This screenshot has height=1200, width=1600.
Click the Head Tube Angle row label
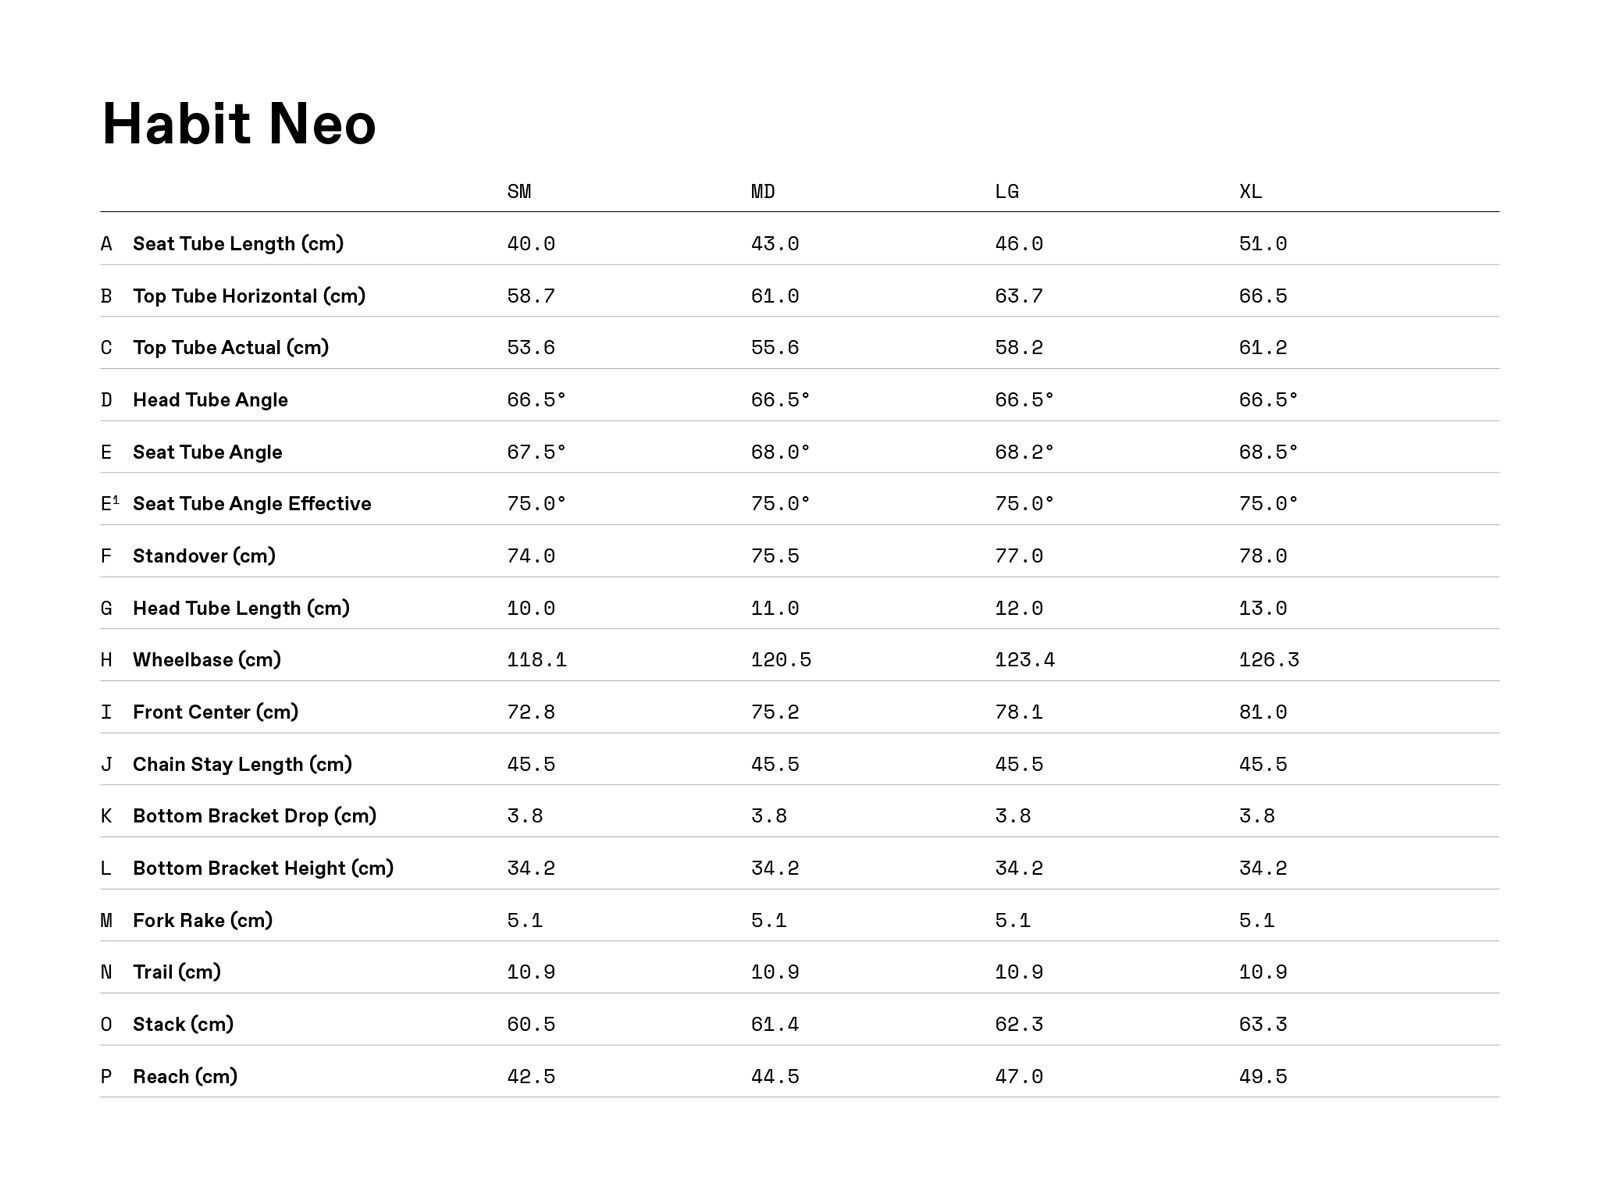pyautogui.click(x=210, y=400)
